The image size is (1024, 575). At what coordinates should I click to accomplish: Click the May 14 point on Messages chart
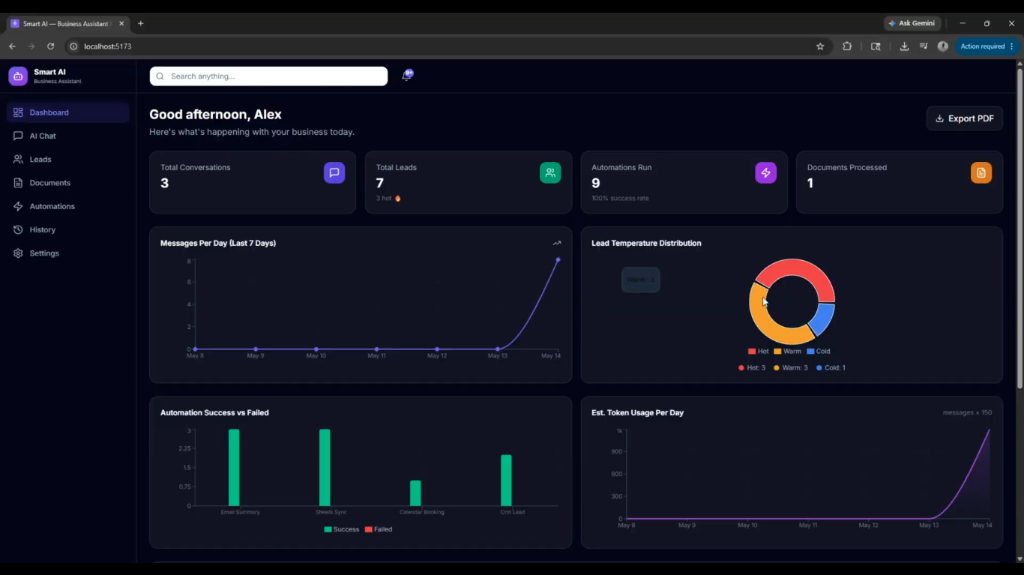pos(558,260)
